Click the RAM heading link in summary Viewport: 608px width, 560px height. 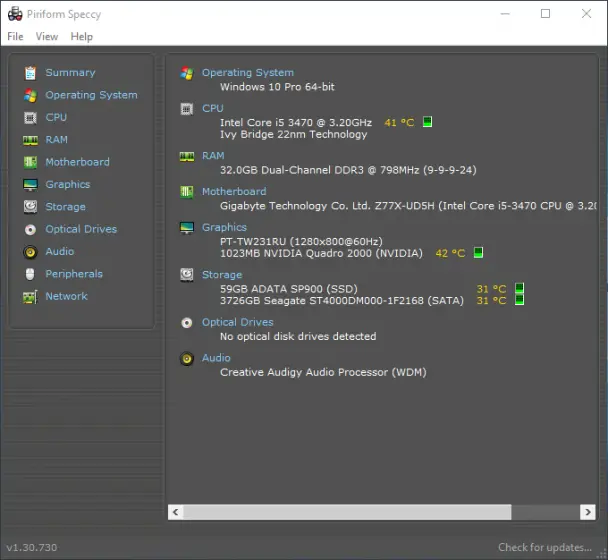tap(213, 156)
